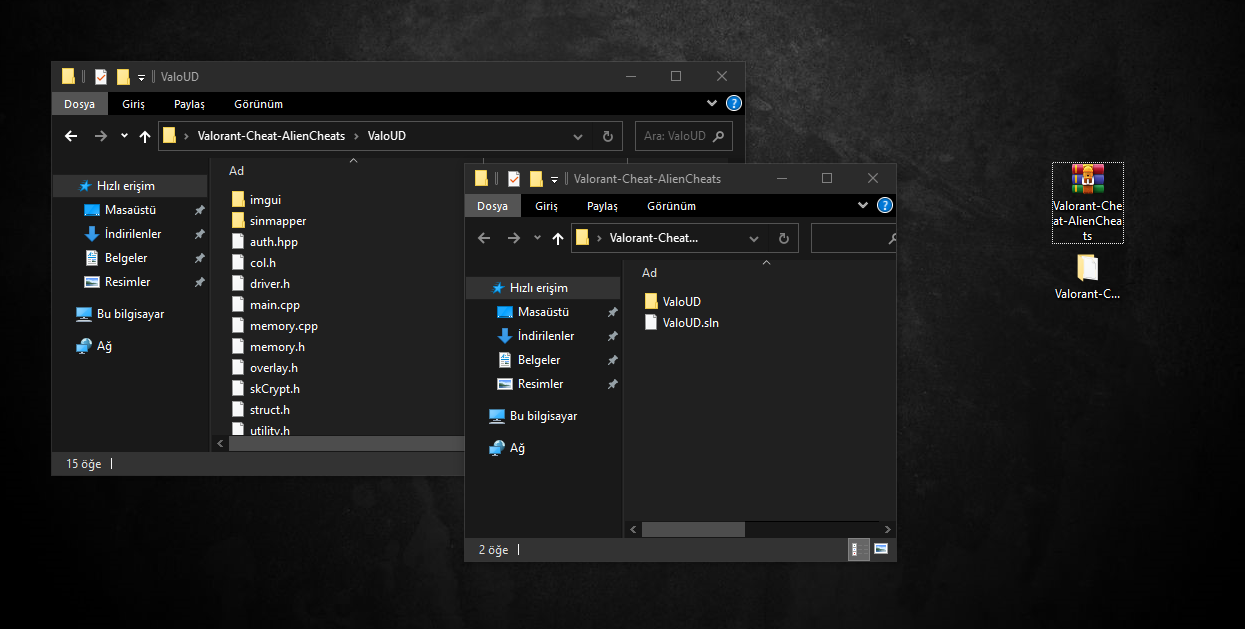Select Masaüstü in front window sidebar

coord(543,312)
